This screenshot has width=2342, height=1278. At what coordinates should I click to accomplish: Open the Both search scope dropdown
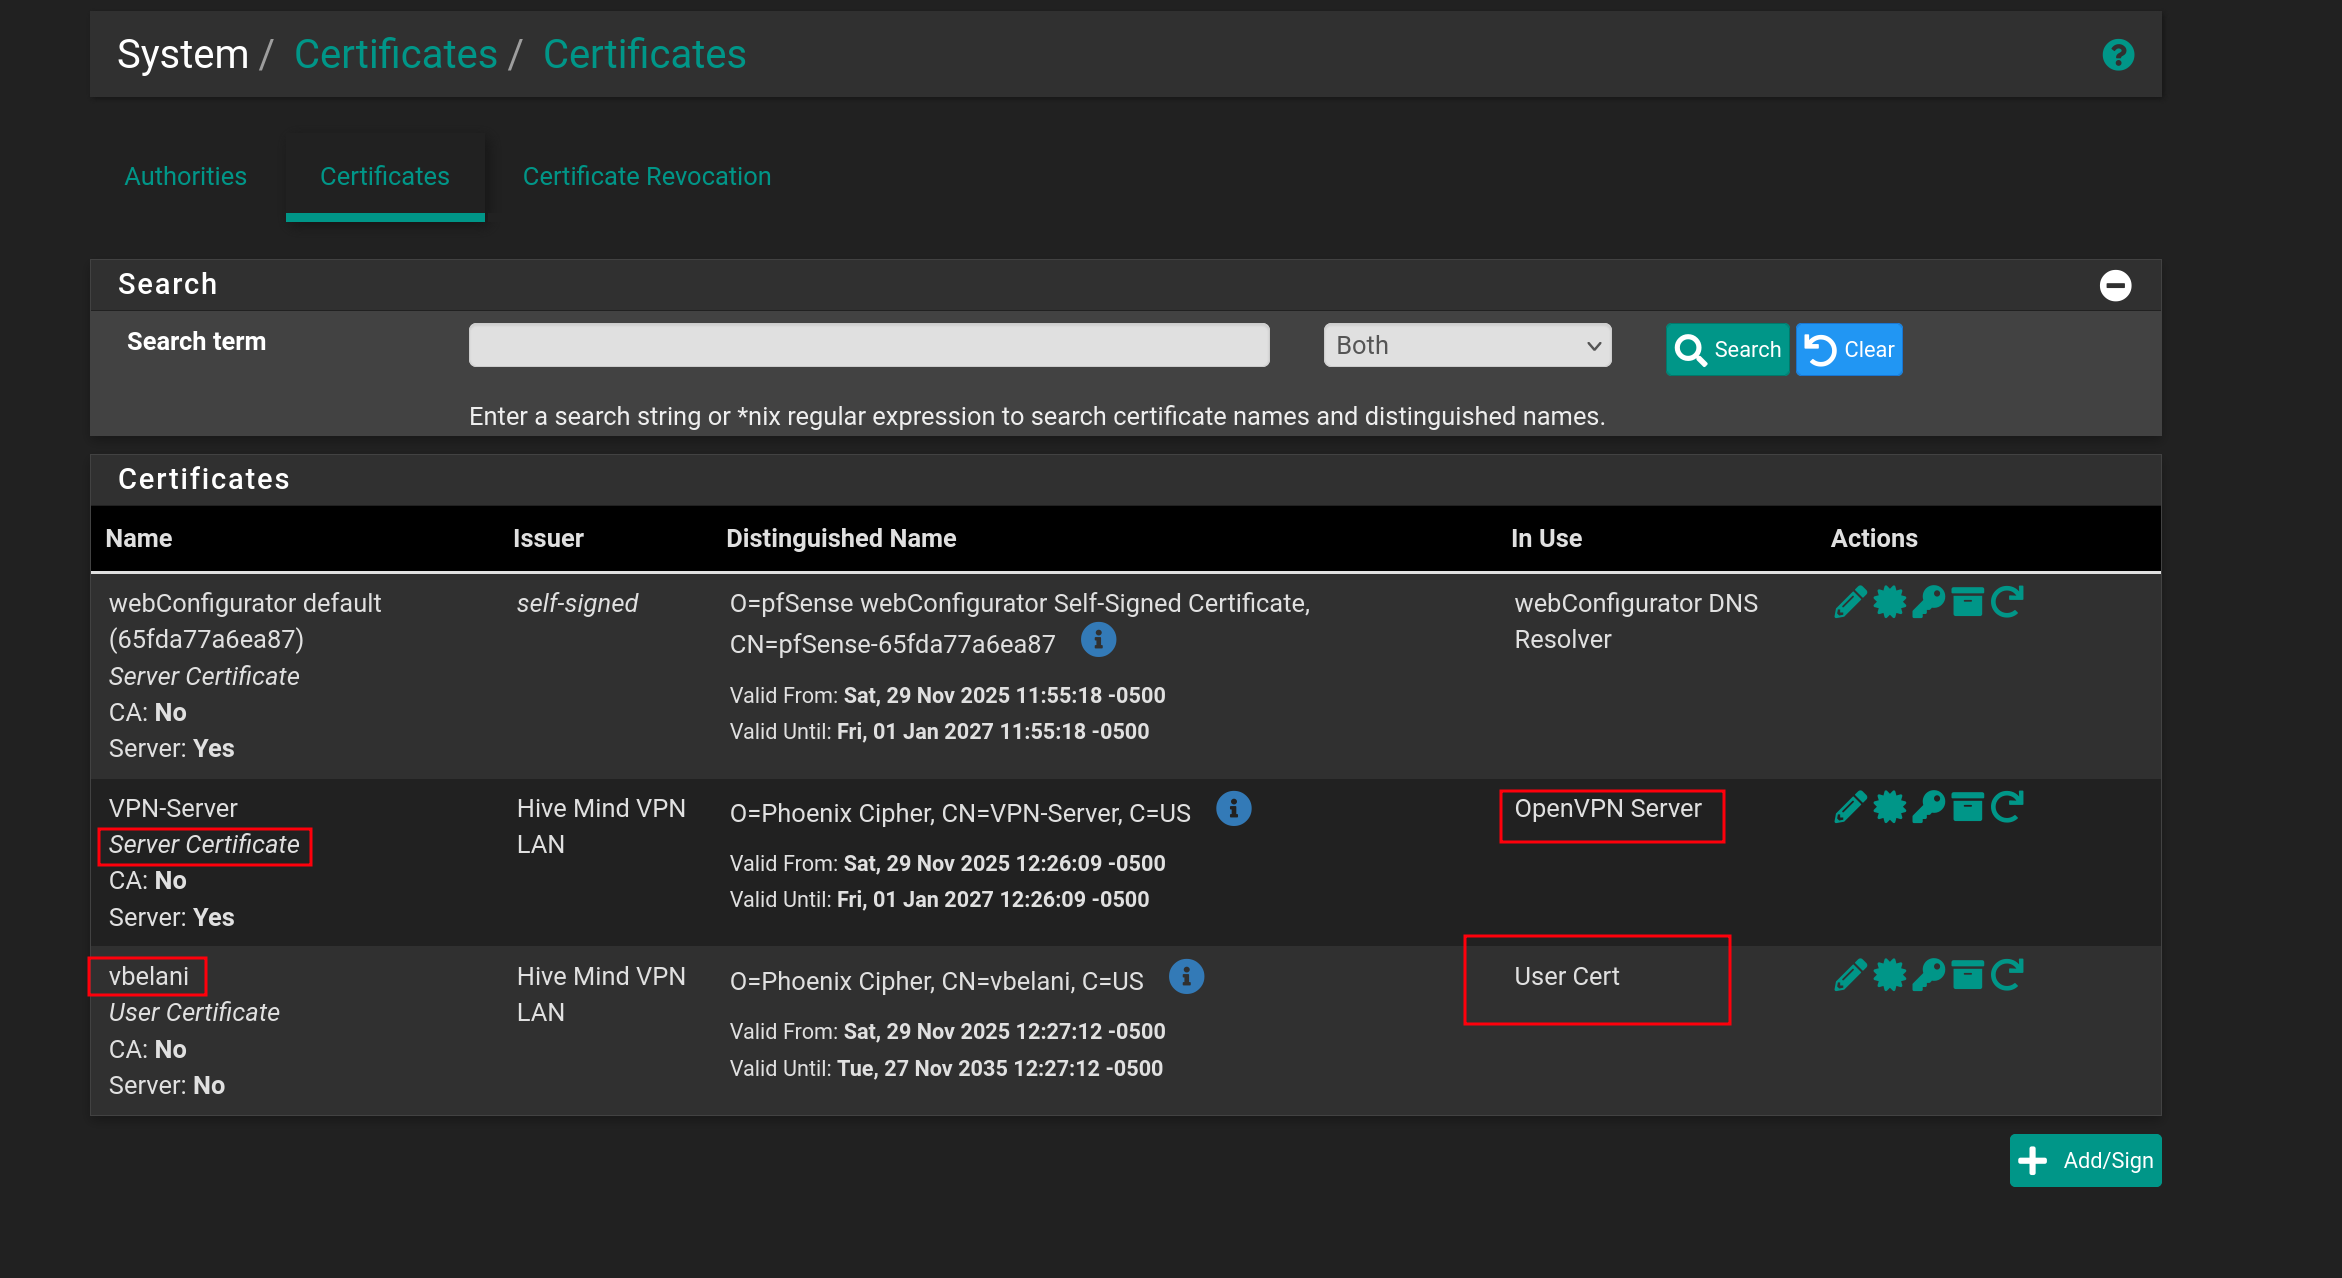click(1465, 345)
